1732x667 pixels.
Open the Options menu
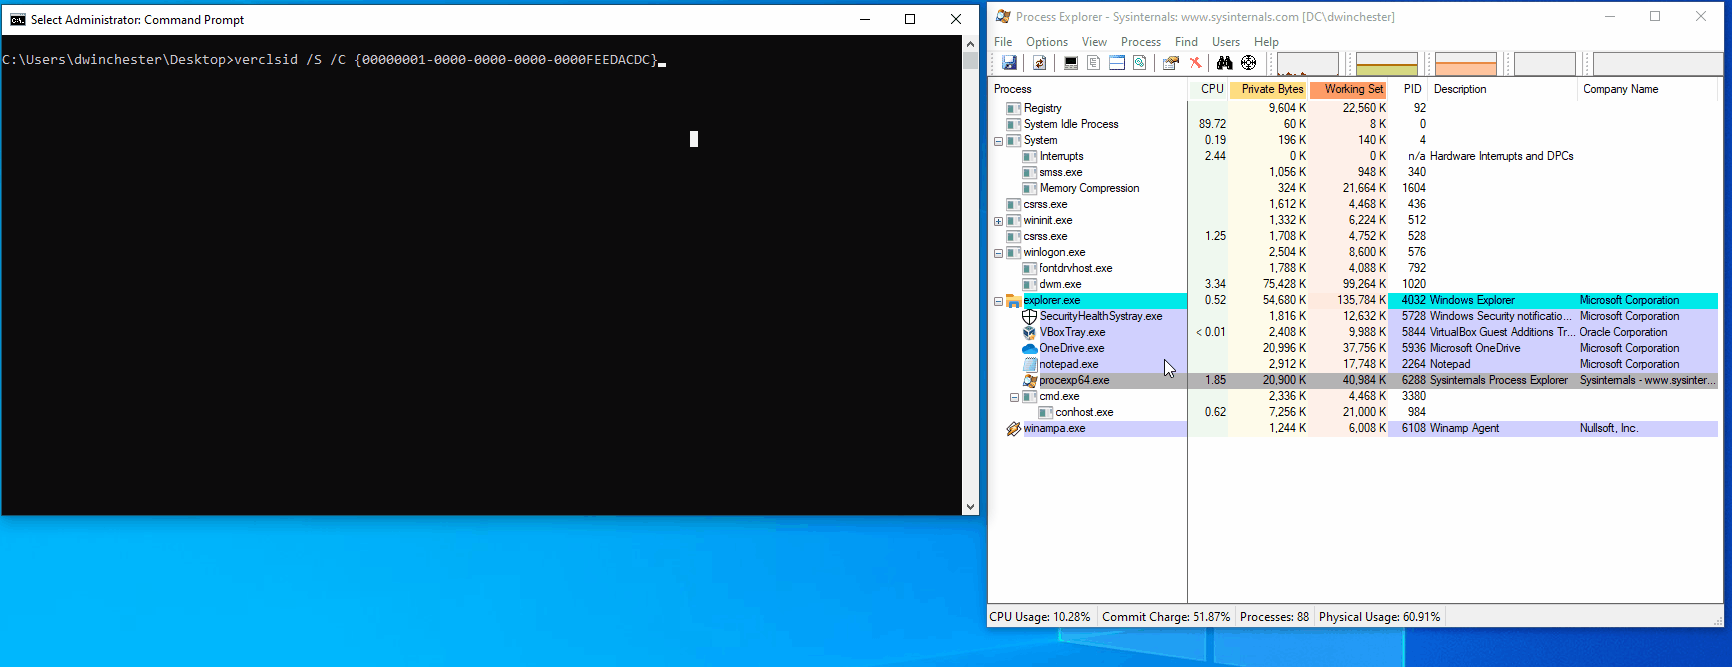[1047, 42]
